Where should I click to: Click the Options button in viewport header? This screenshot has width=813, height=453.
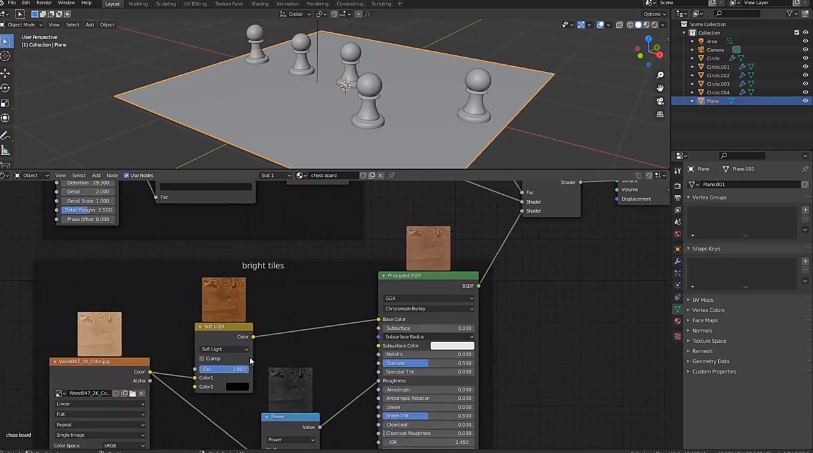652,14
